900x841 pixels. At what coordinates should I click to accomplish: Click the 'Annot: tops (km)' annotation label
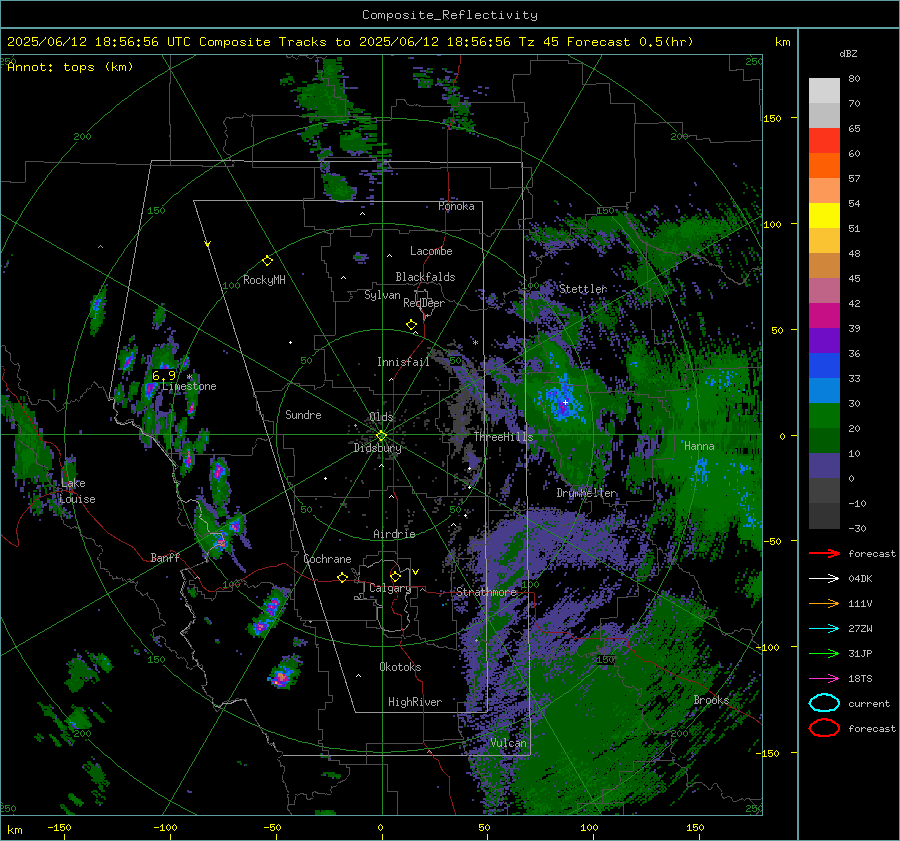(70, 67)
